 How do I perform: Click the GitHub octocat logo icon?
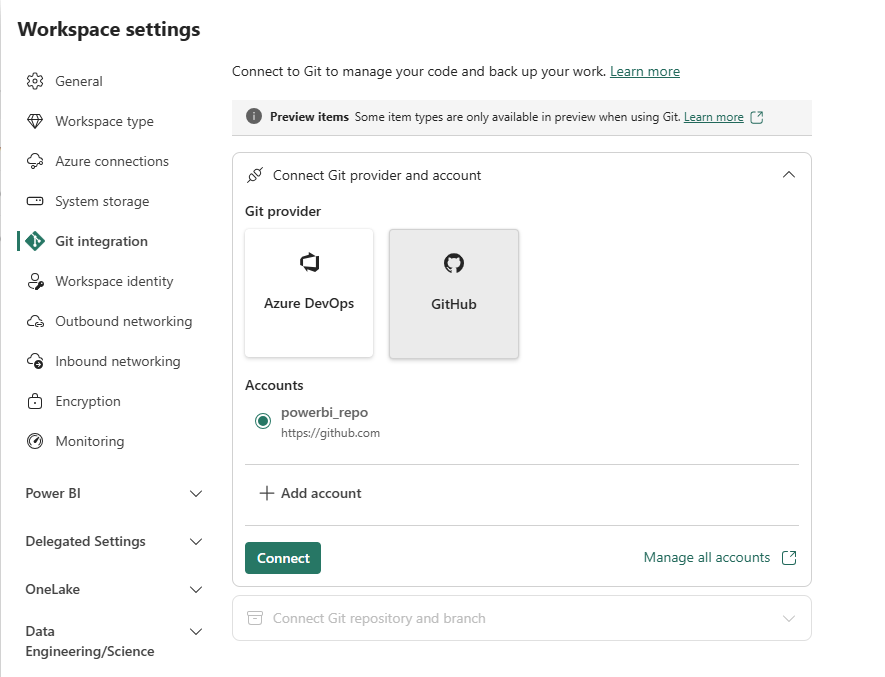pos(454,263)
